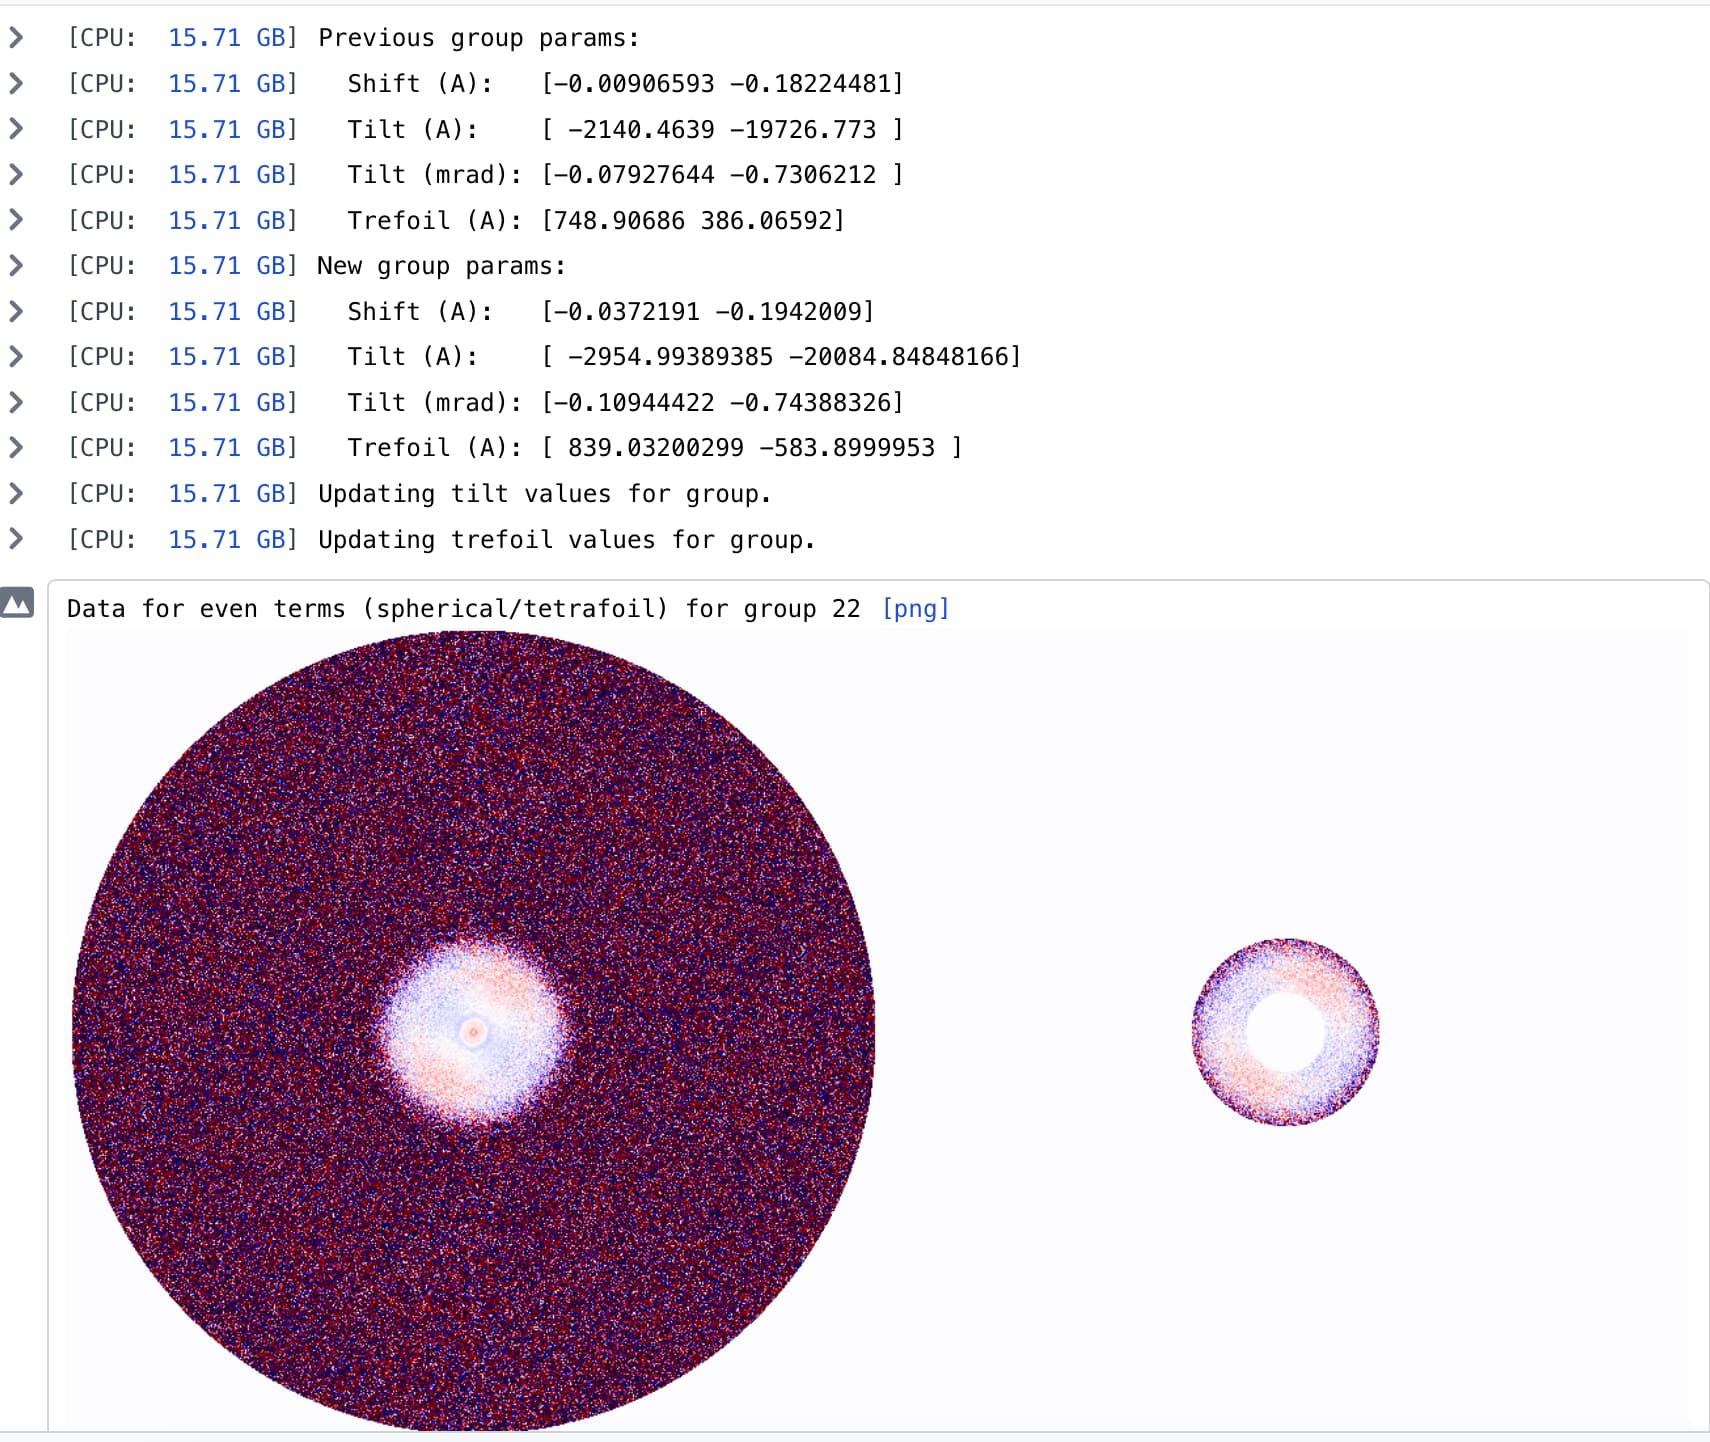Expand the Tilt (mrad) row with -0.07927644
Viewport: 1710px width, 1442px height.
(x=16, y=174)
